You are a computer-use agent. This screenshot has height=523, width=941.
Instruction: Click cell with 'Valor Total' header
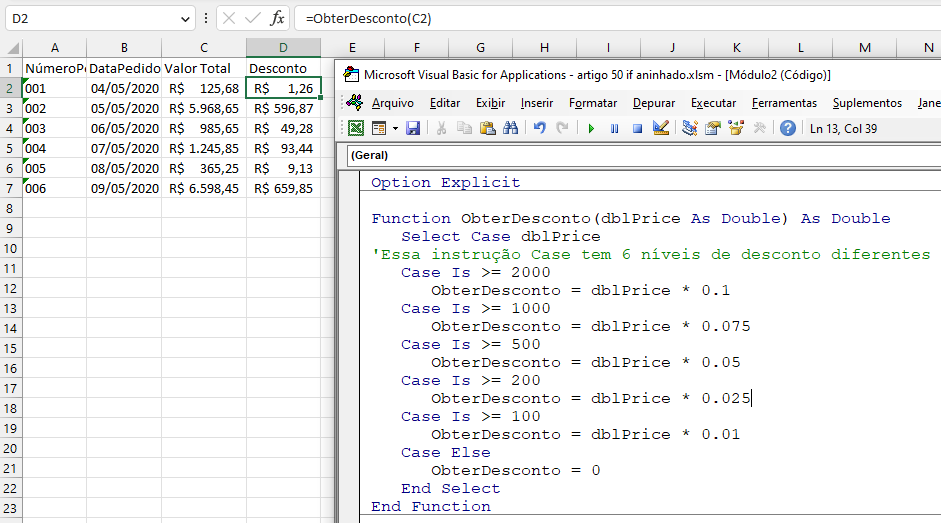[204, 68]
